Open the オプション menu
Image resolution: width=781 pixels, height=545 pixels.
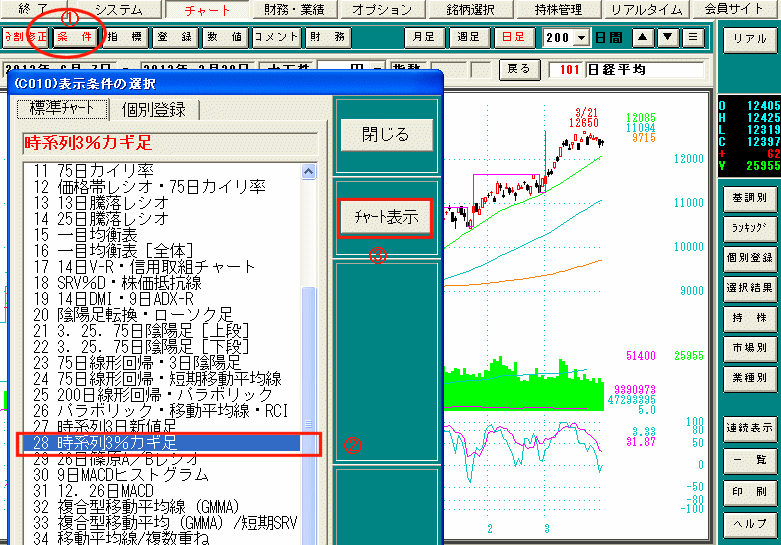pos(382,9)
